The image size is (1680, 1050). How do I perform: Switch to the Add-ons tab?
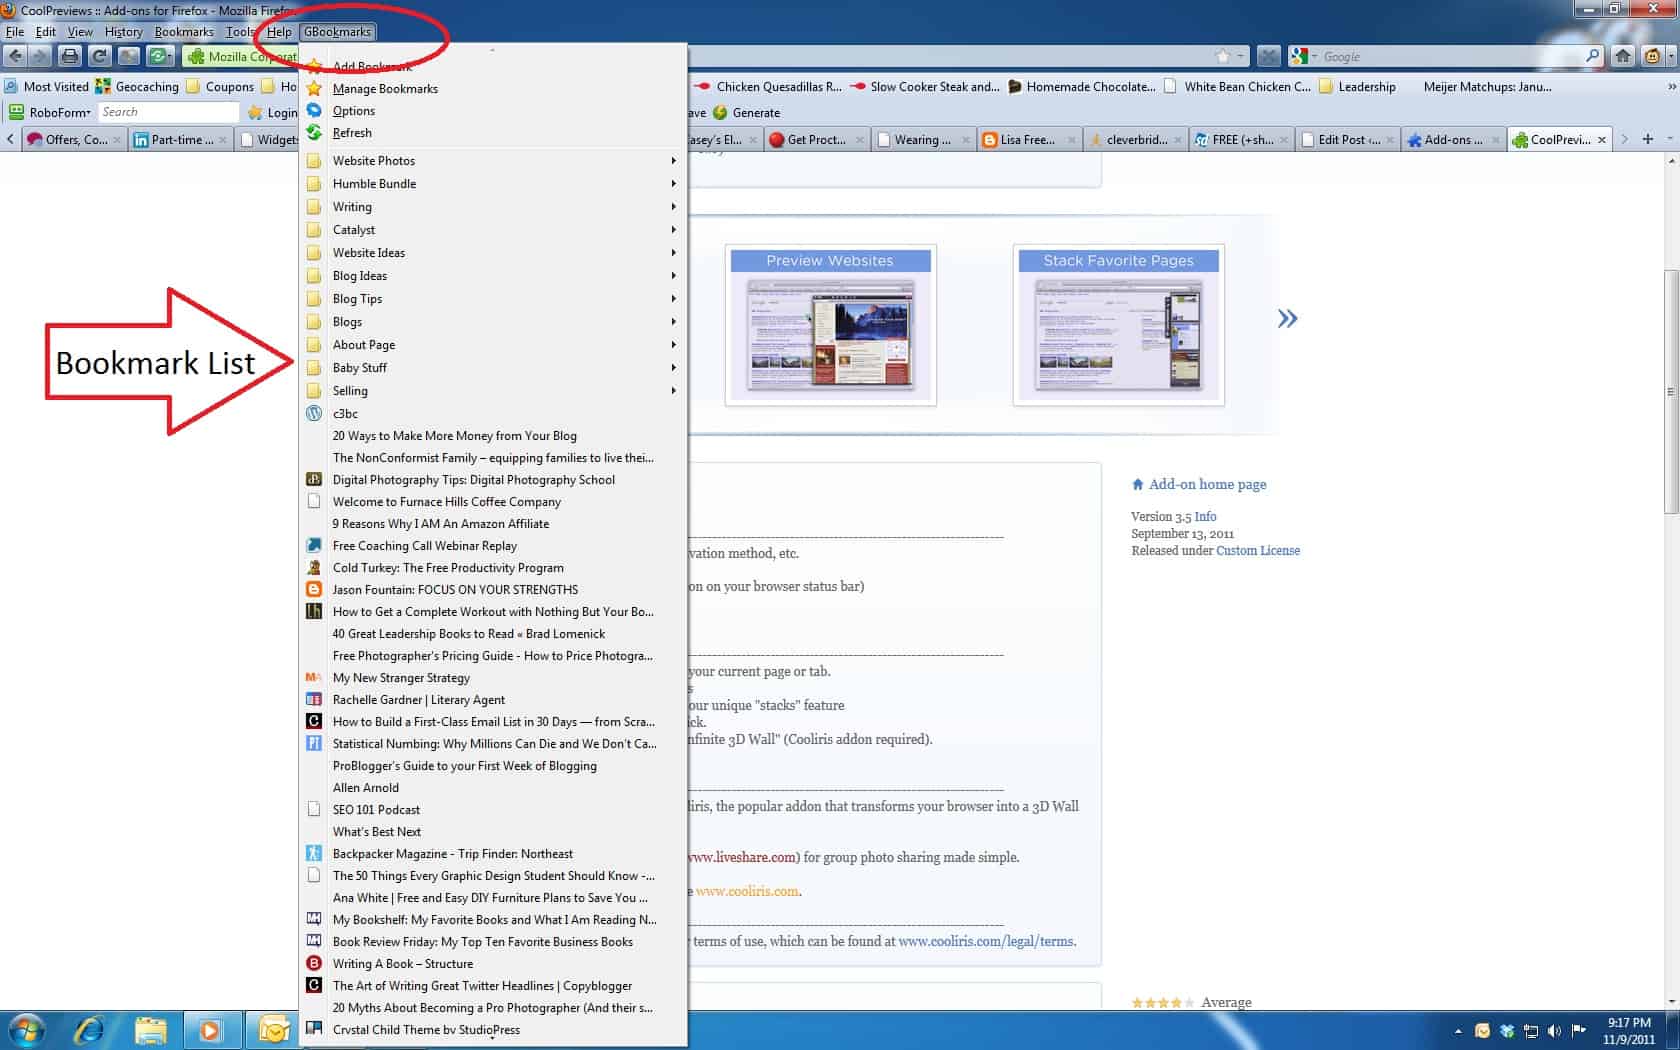(1453, 140)
